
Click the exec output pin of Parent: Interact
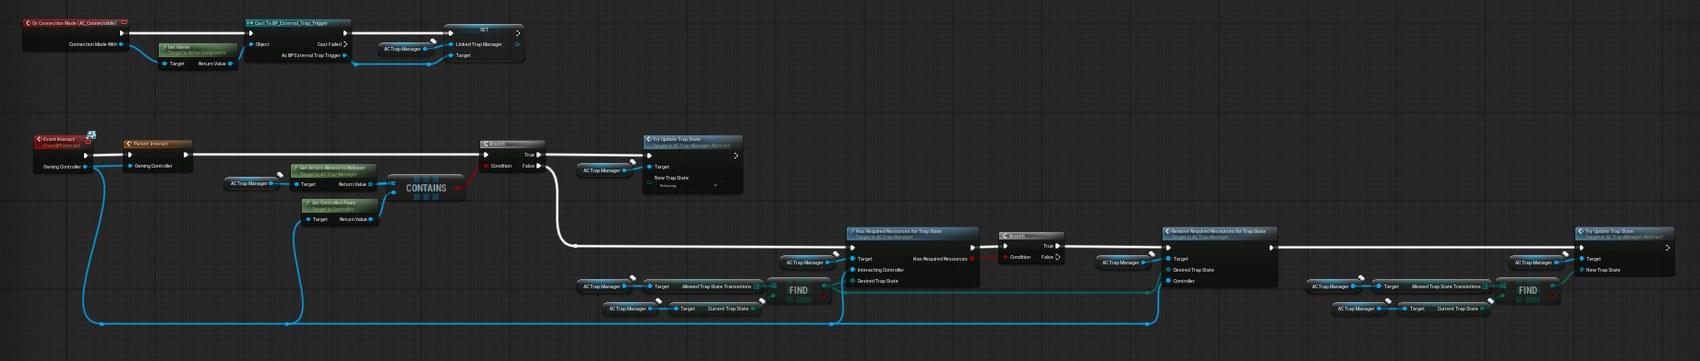click(x=185, y=155)
